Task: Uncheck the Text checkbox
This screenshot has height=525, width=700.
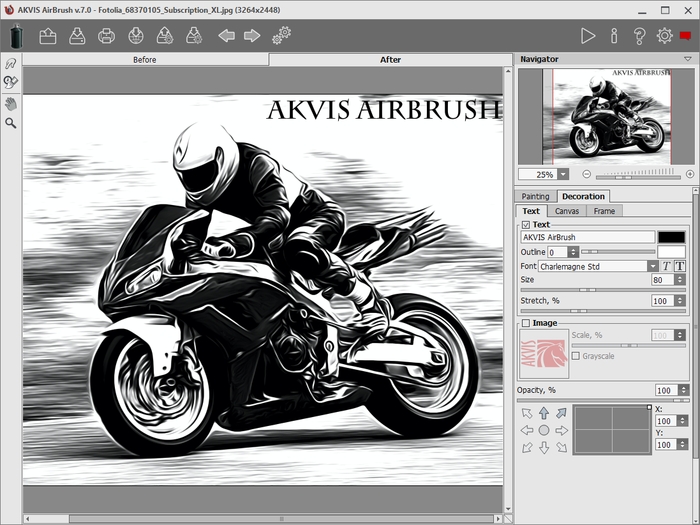Action: coord(526,225)
